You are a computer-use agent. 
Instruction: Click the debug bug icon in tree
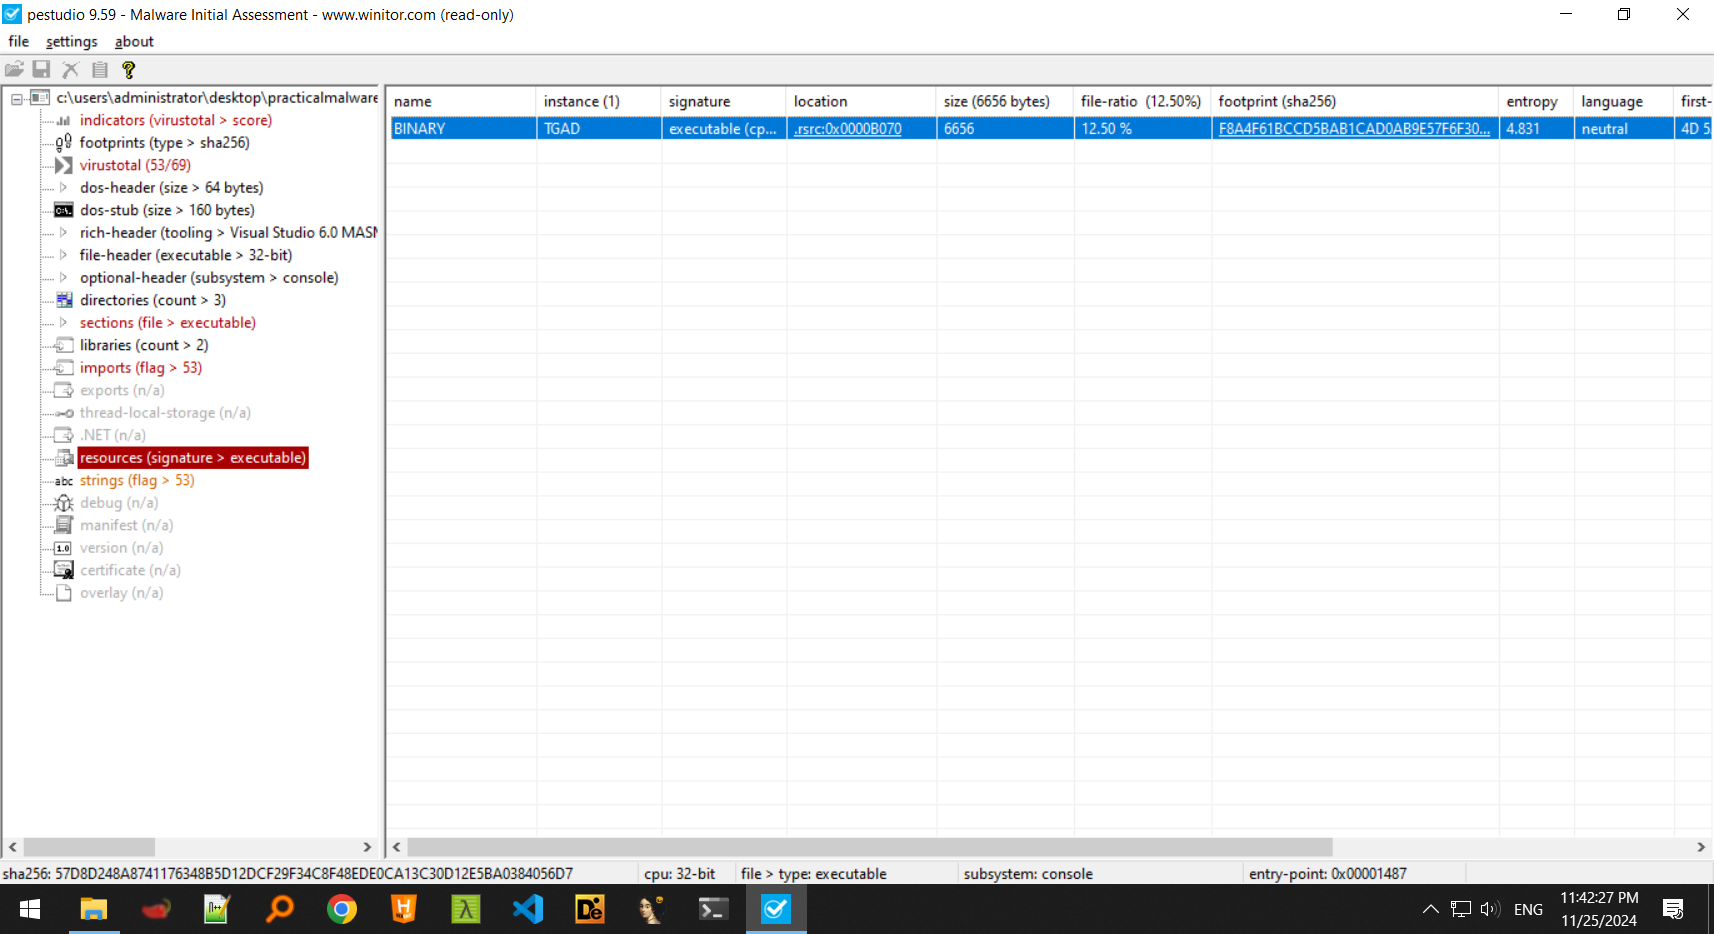pyautogui.click(x=64, y=503)
